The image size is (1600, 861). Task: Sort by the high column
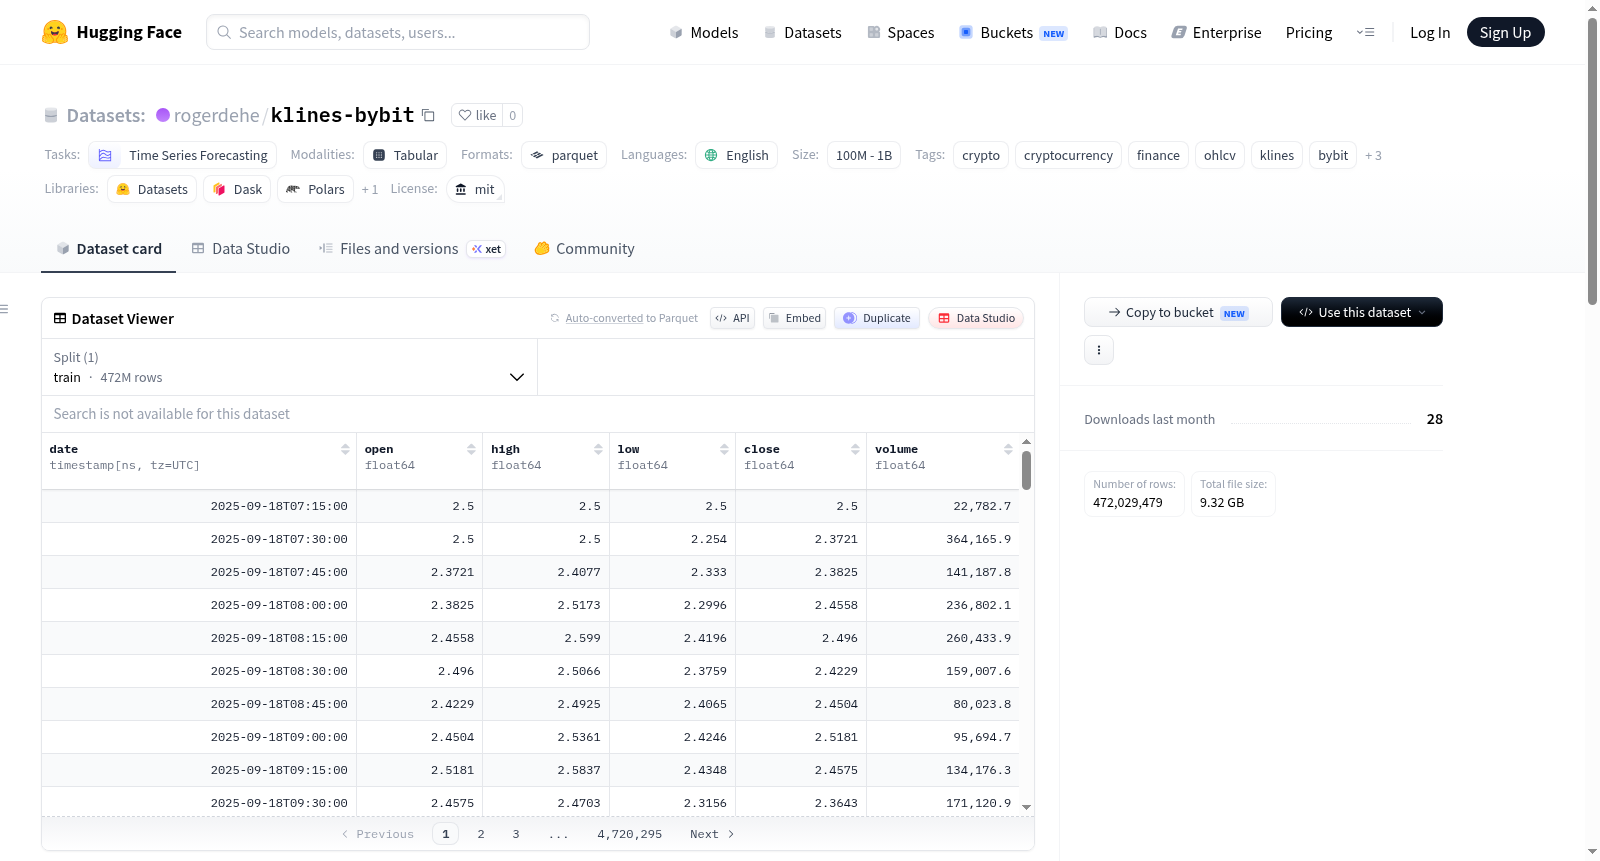598,450
